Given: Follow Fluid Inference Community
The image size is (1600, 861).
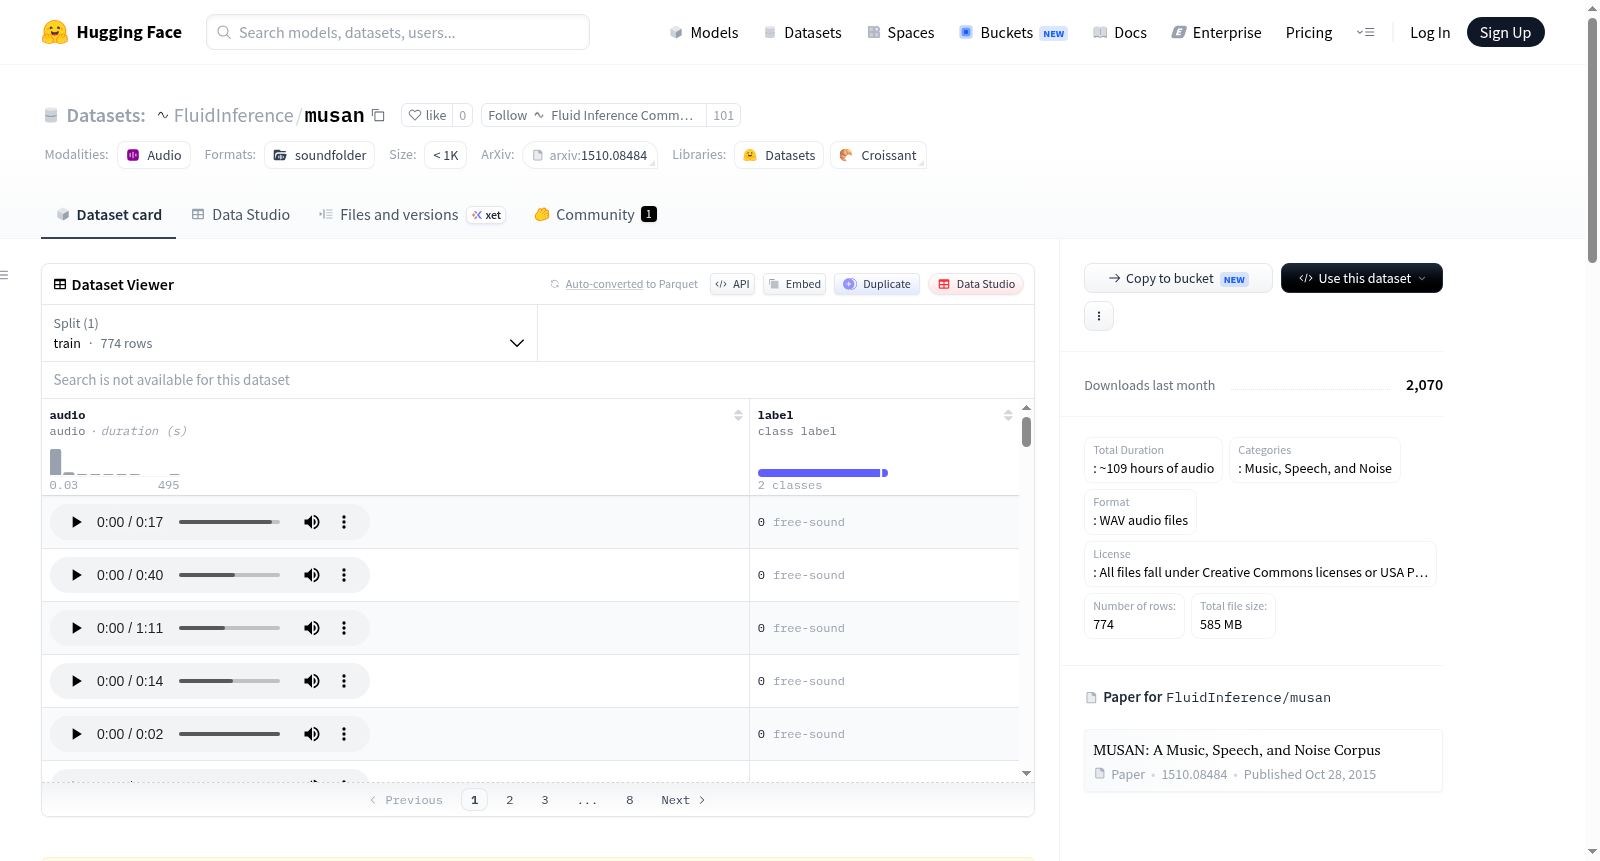Looking at the screenshot, I should 594,115.
